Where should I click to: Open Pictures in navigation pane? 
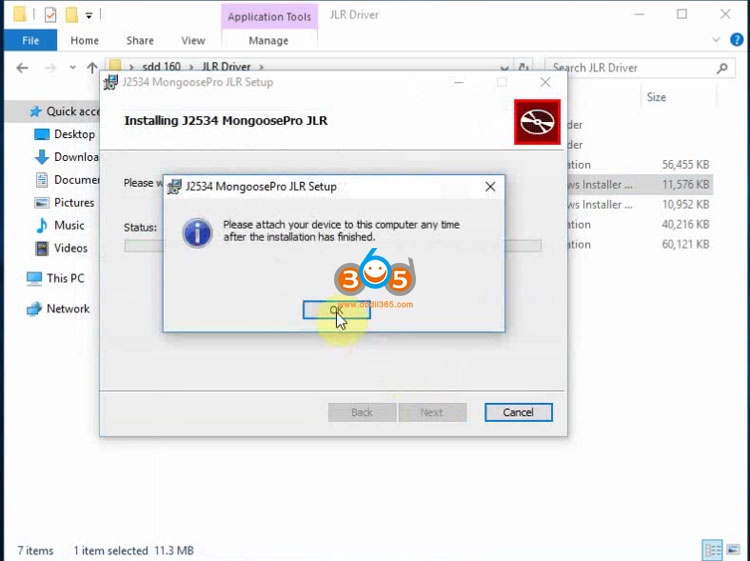coord(65,203)
